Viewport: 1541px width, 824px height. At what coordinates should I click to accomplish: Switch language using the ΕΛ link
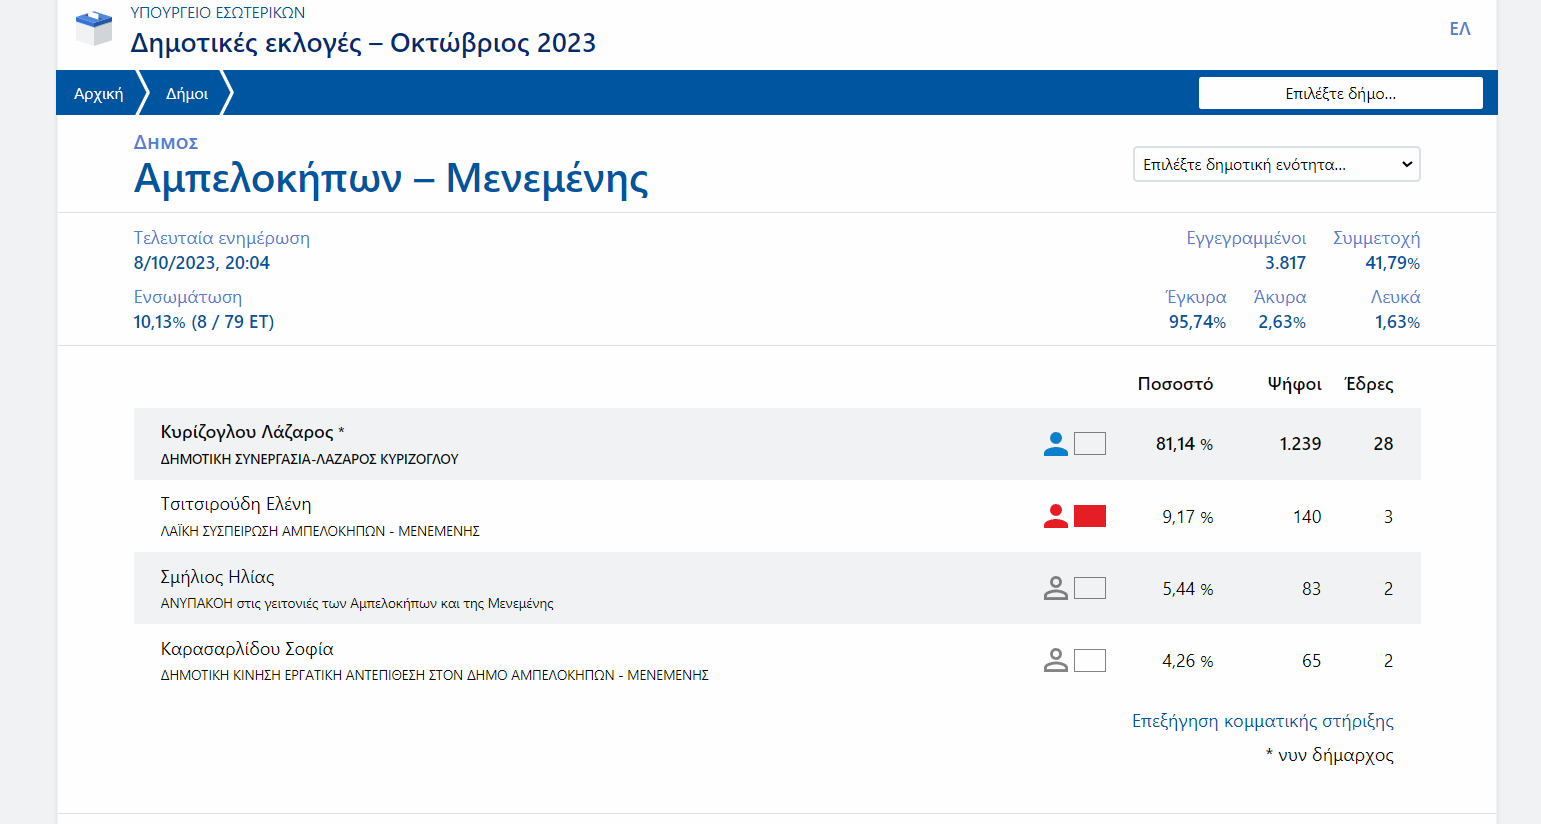(x=1459, y=29)
